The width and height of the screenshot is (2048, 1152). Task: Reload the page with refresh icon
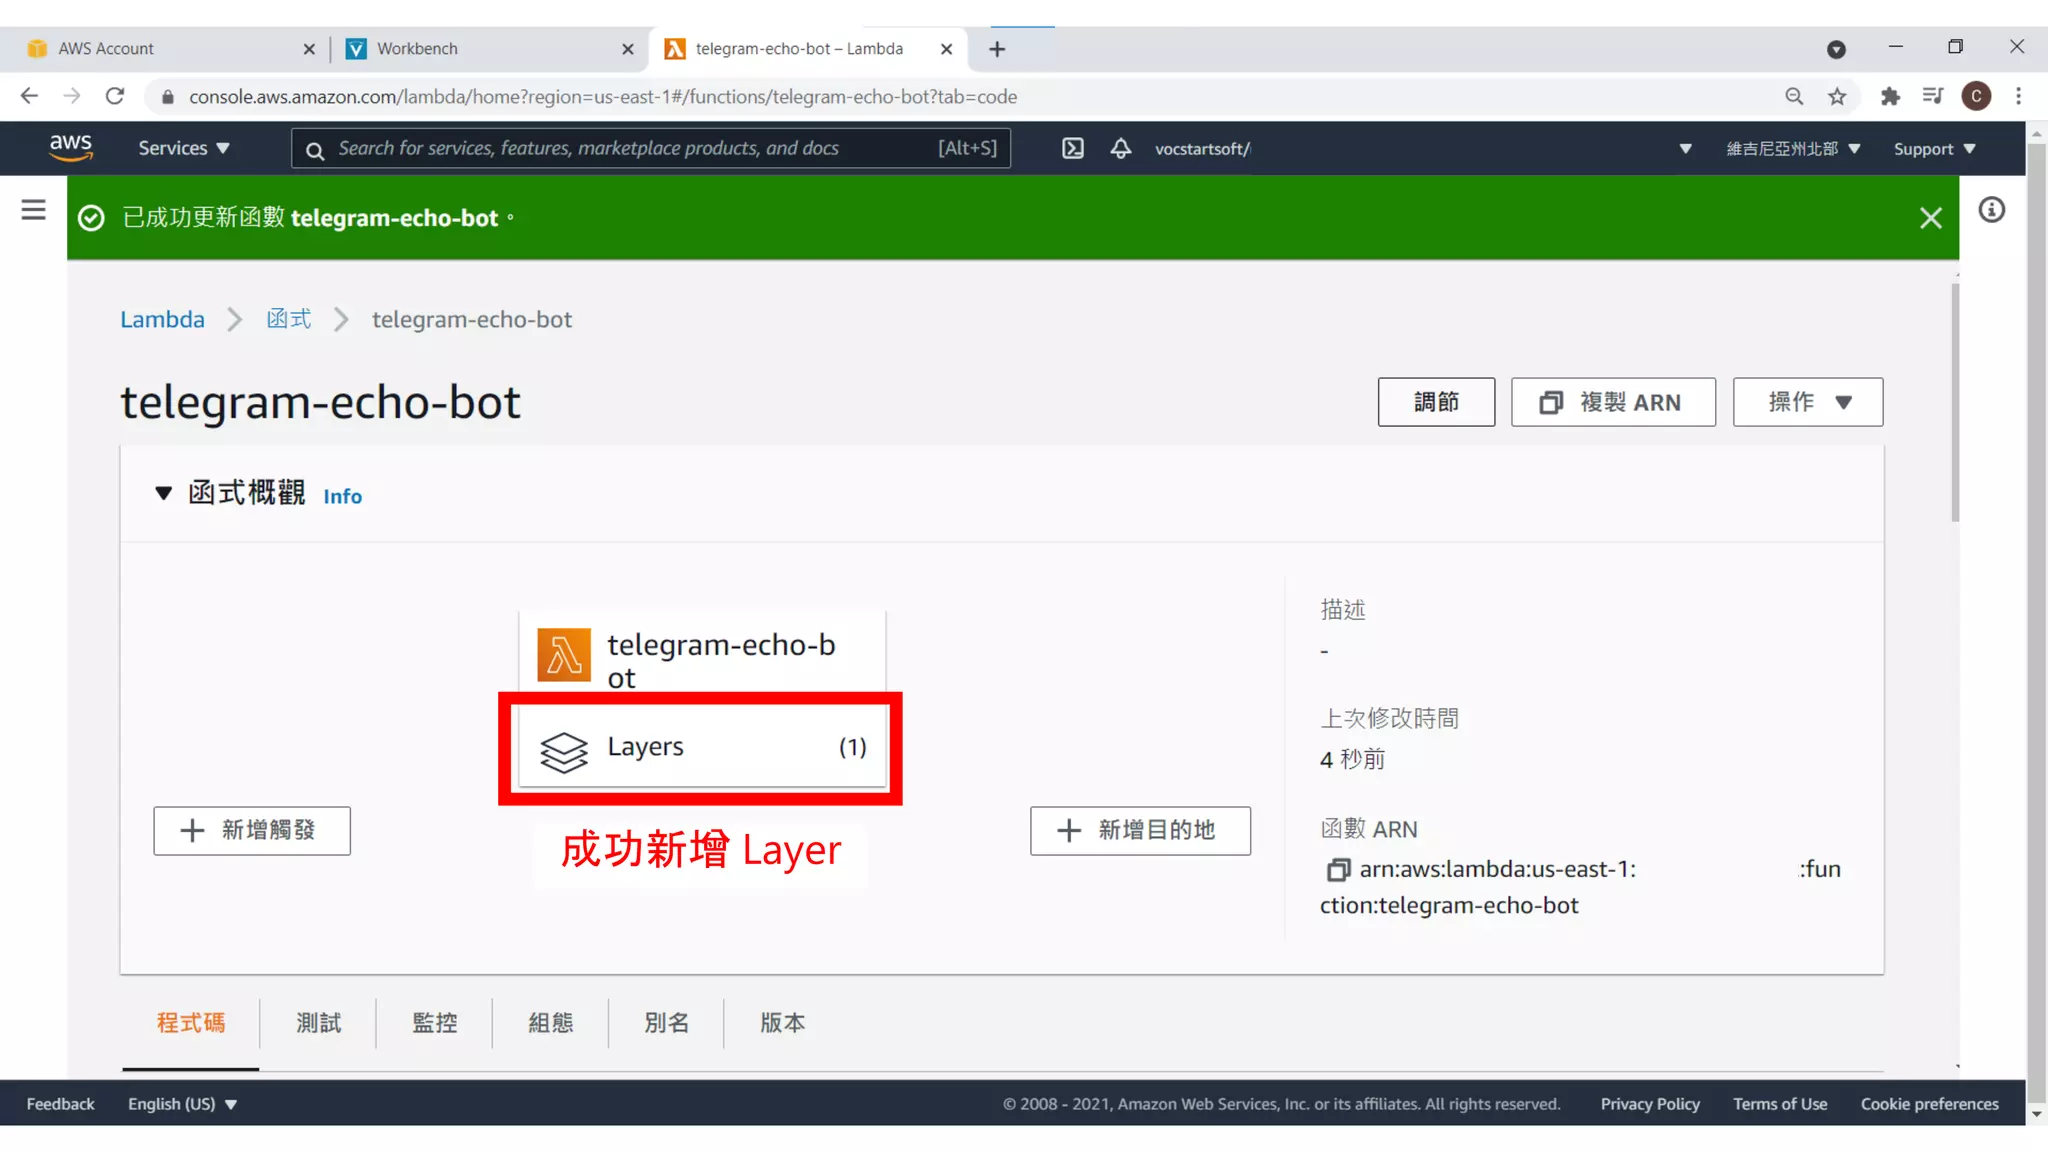click(115, 96)
